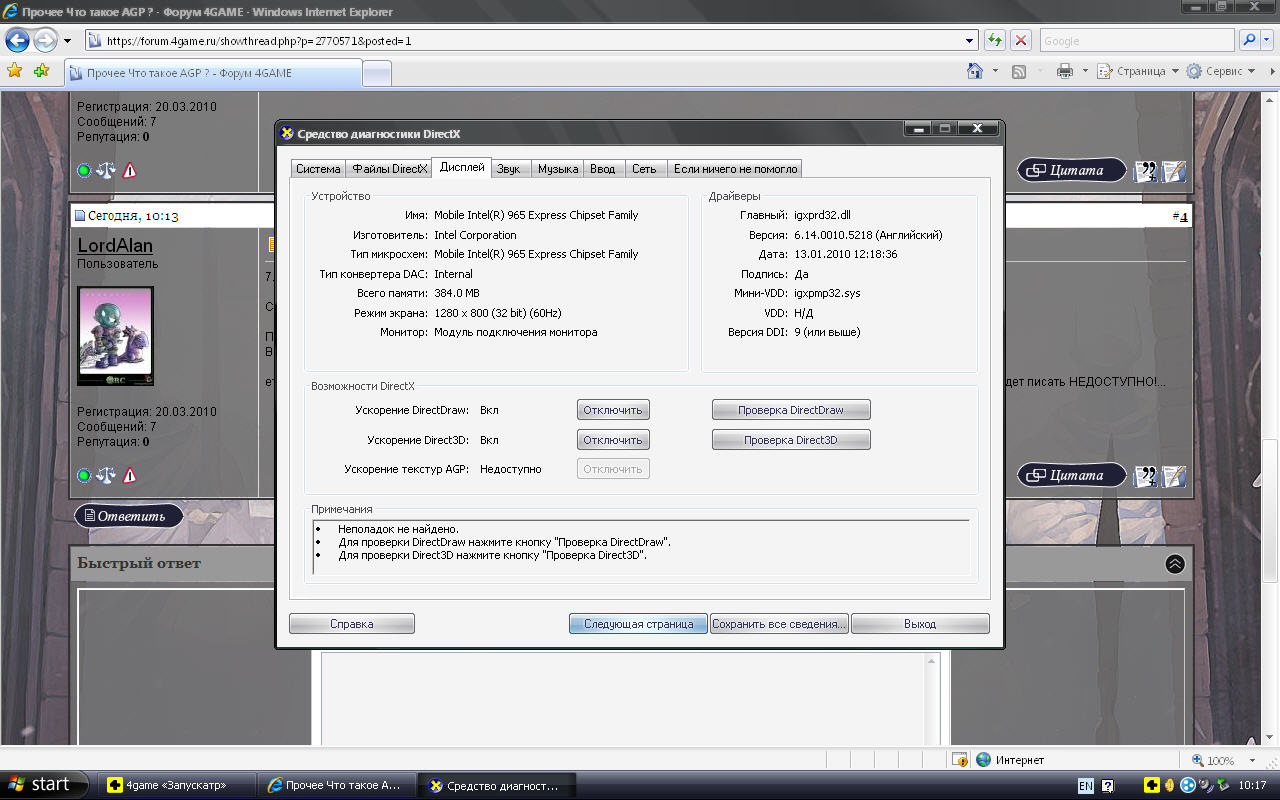Expand home button dropdown arrow
Screen dimensions: 1280x800
pos(995,71)
